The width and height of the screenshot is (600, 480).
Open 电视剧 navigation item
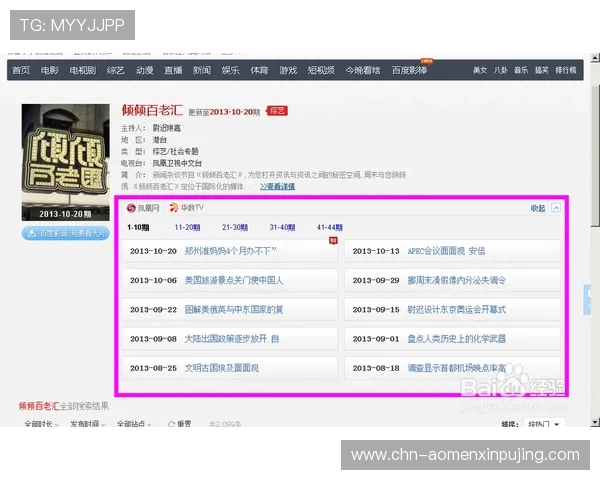83,70
